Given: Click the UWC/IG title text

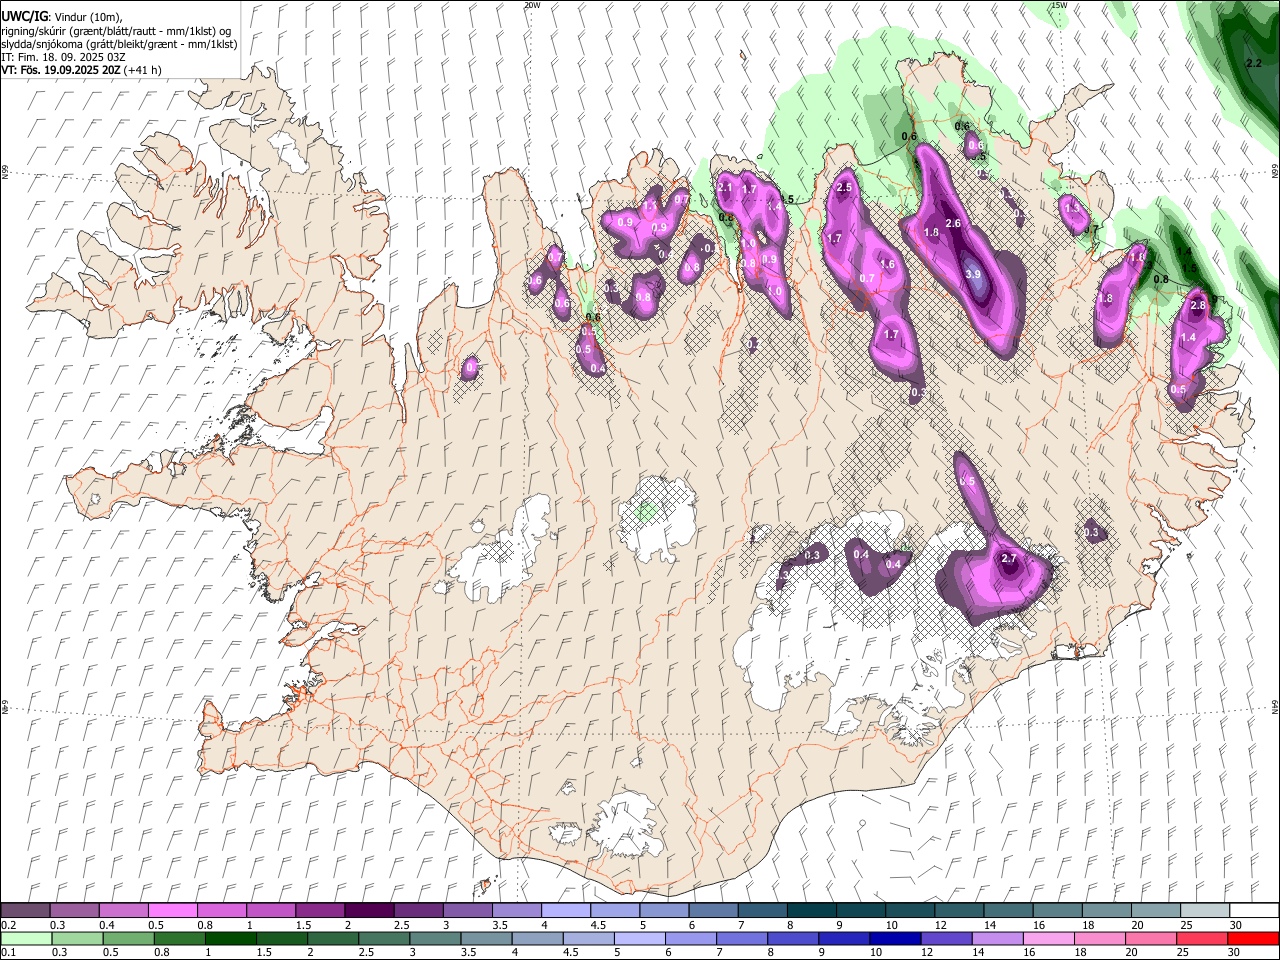Looking at the screenshot, I should click(x=24, y=17).
